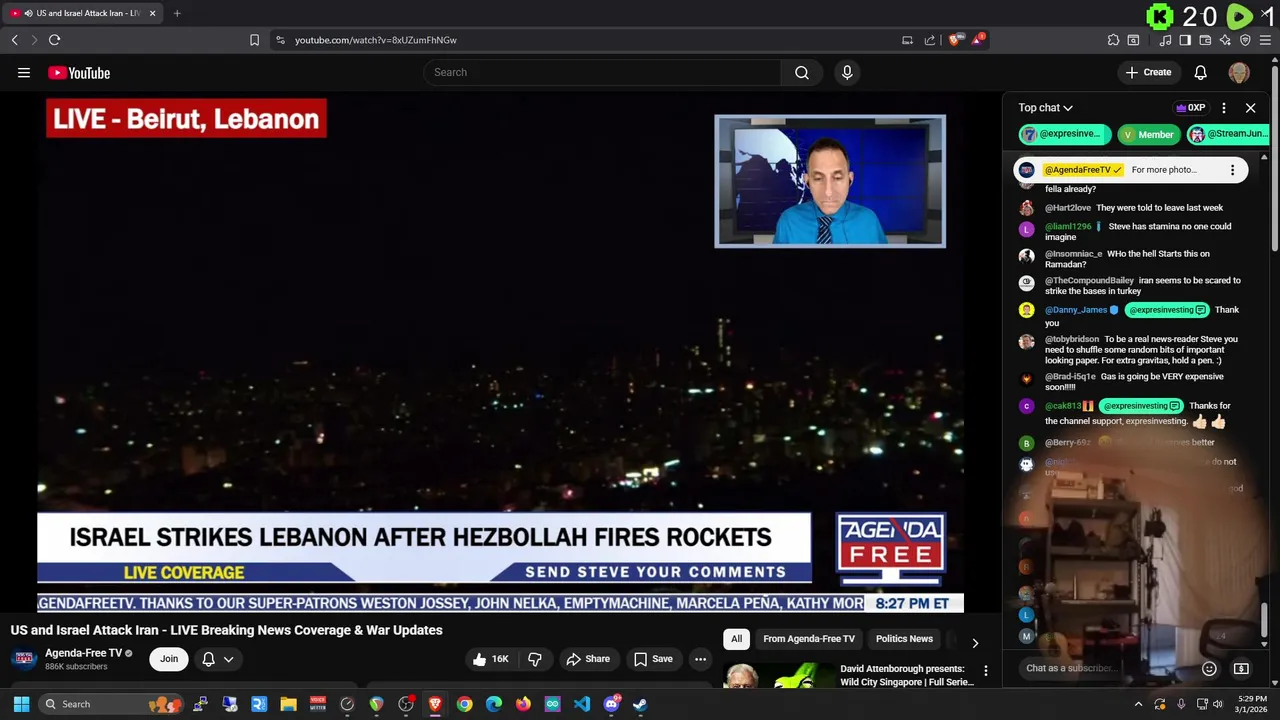Screen dimensions: 1280x720
Task: Open more video actions ellipsis button
Action: click(x=701, y=659)
